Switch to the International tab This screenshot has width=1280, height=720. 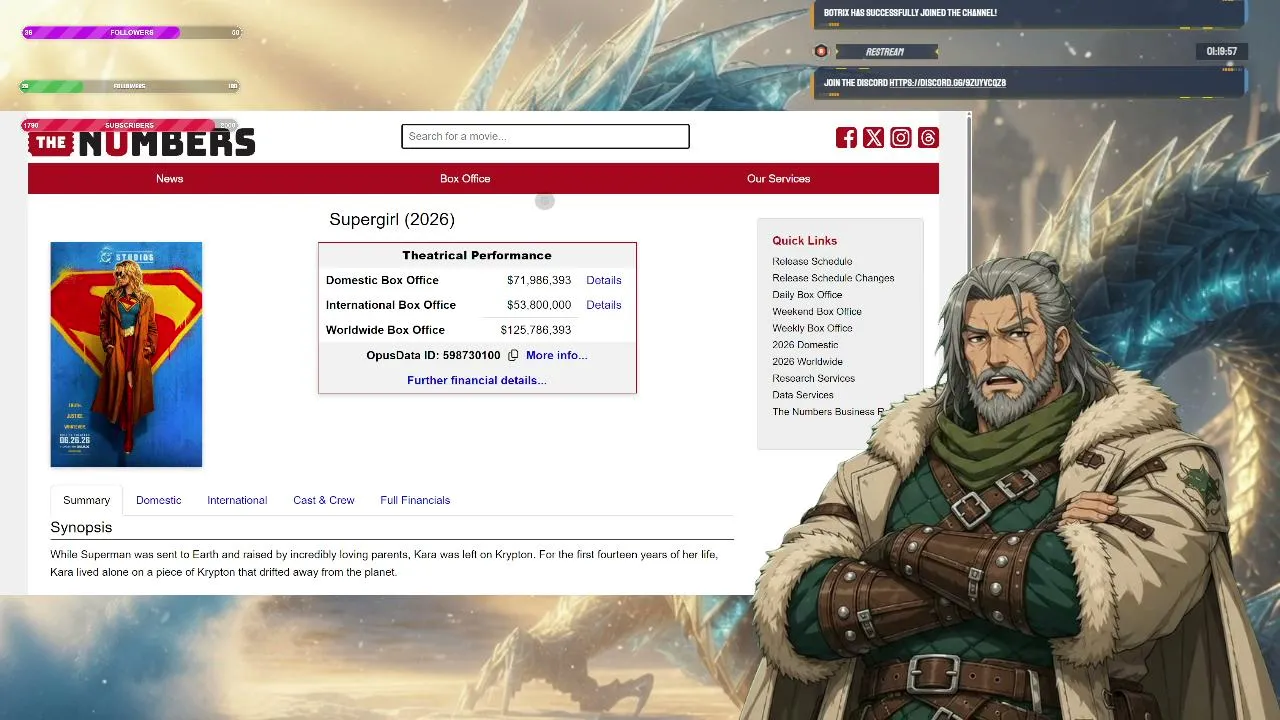click(237, 500)
